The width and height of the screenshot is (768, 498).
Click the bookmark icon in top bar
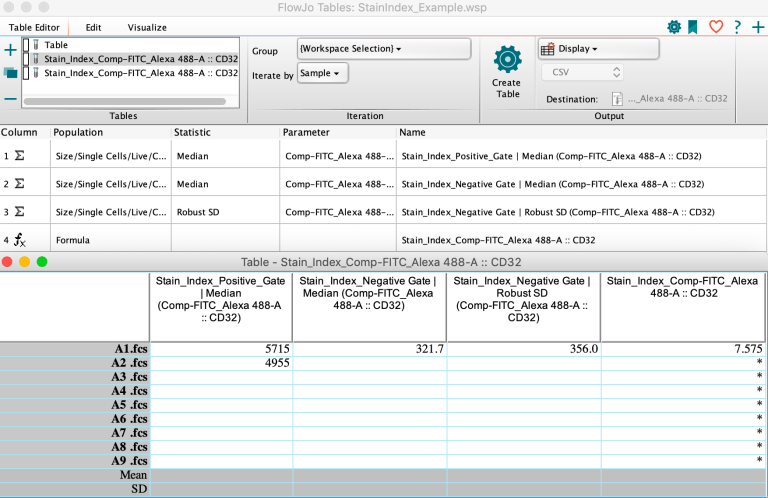click(693, 27)
